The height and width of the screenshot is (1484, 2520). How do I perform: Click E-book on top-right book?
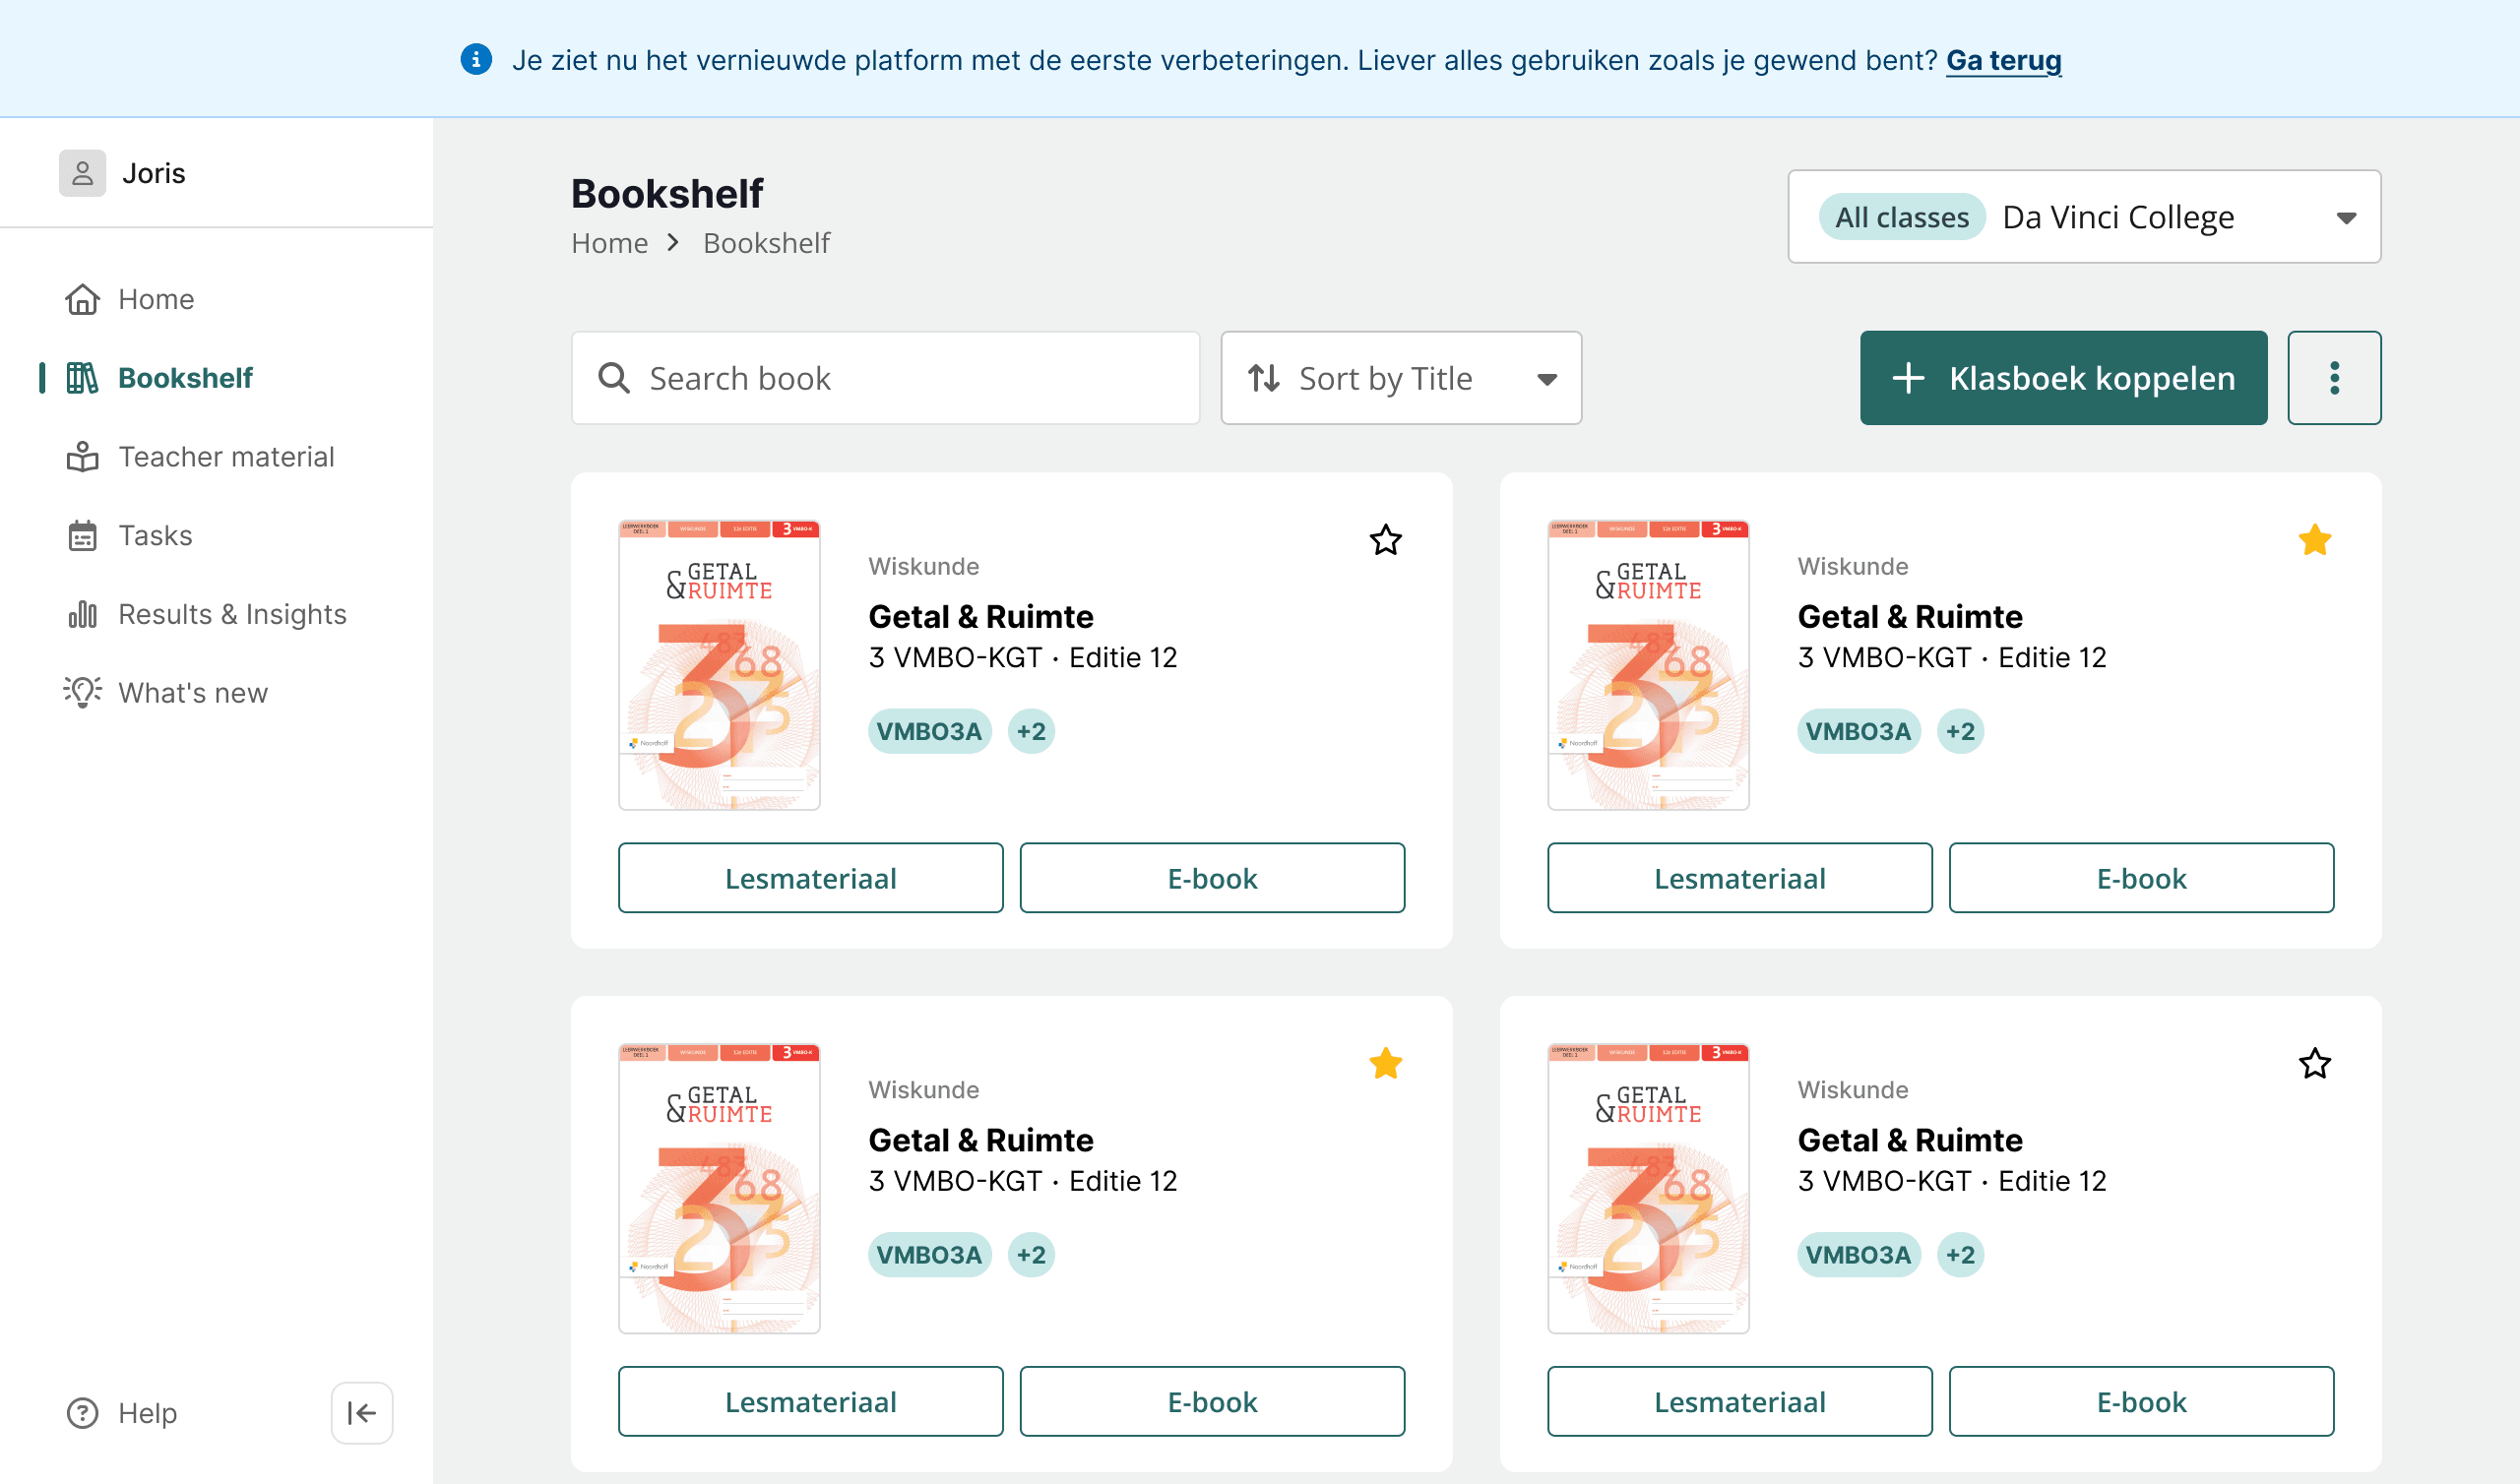tap(2141, 878)
